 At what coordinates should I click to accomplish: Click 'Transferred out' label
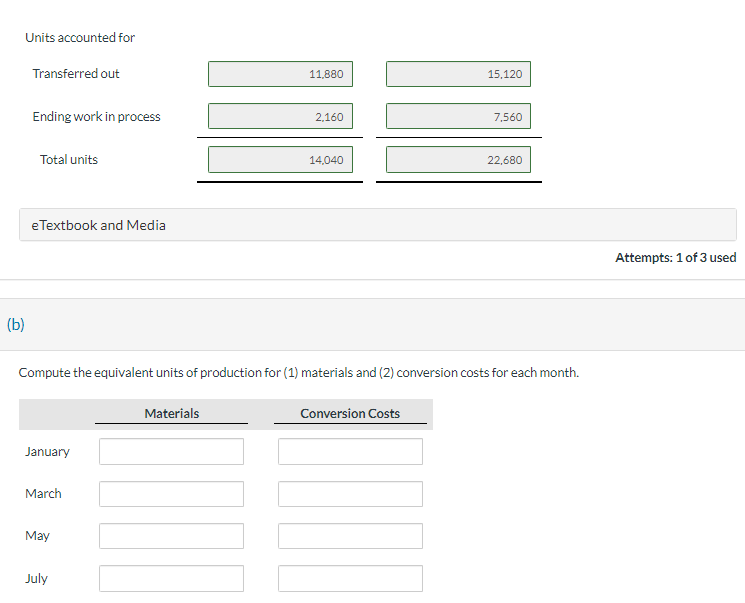click(x=76, y=74)
